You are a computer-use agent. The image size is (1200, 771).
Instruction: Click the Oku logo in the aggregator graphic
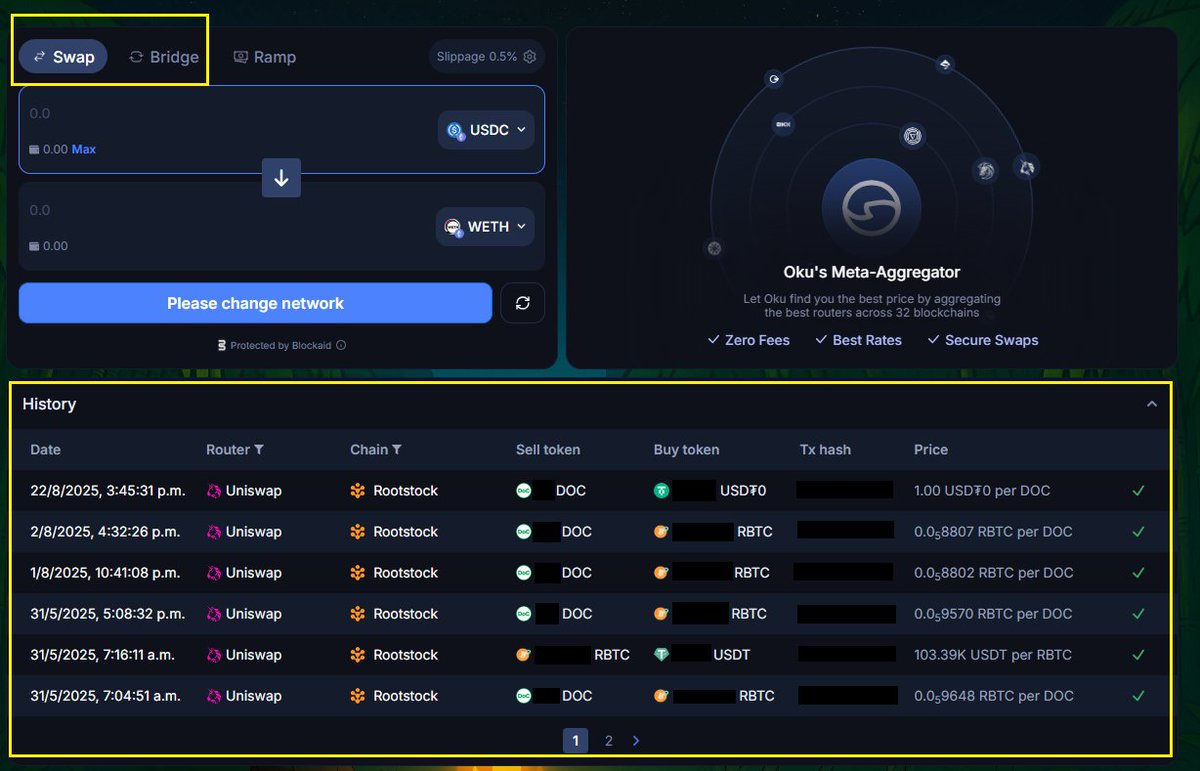pyautogui.click(x=871, y=208)
